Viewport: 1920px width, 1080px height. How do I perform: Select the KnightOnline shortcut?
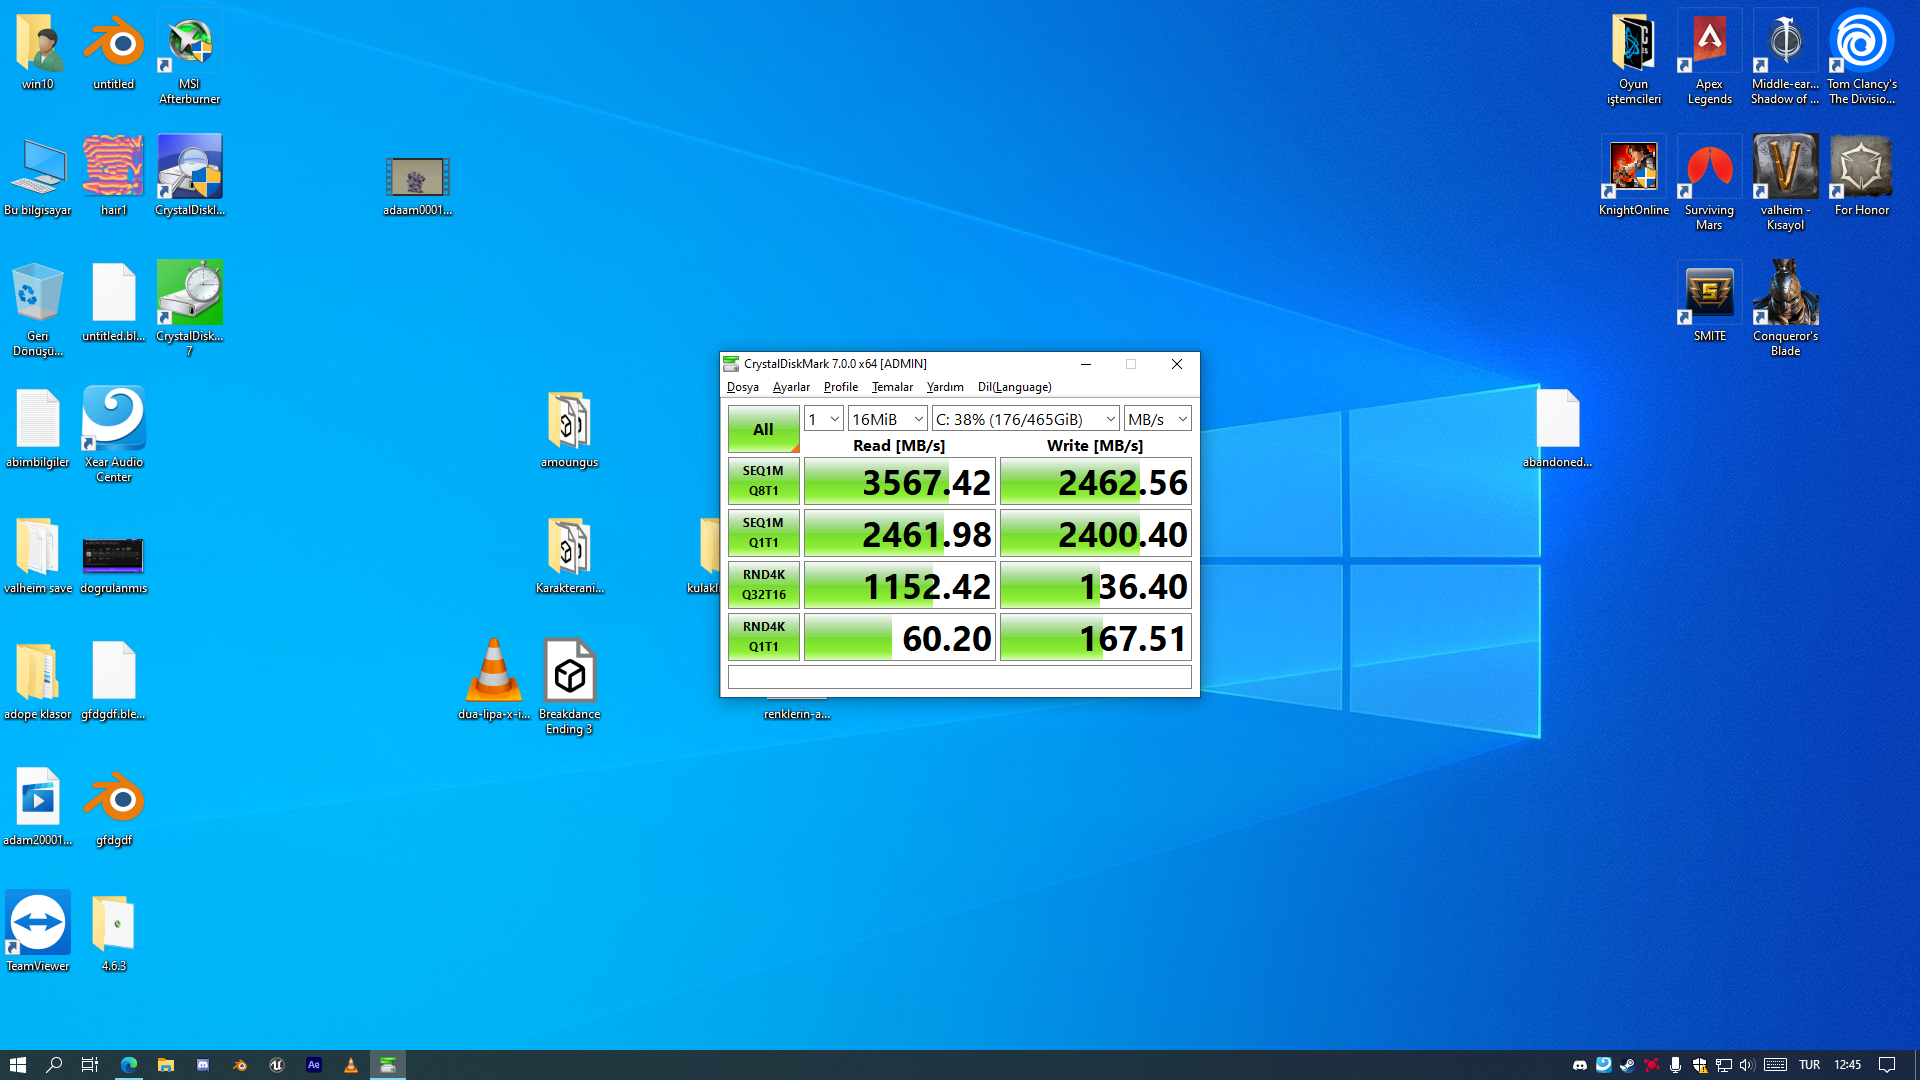(1634, 176)
